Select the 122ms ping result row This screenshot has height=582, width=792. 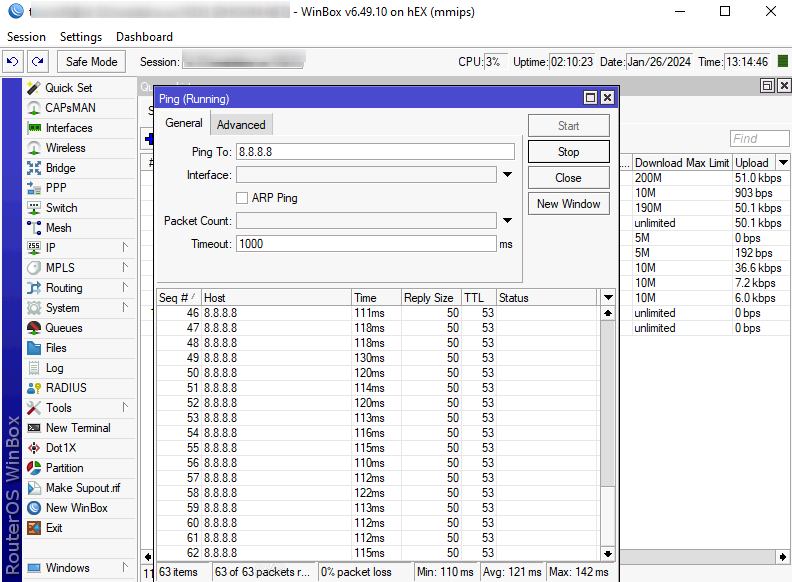[378, 493]
